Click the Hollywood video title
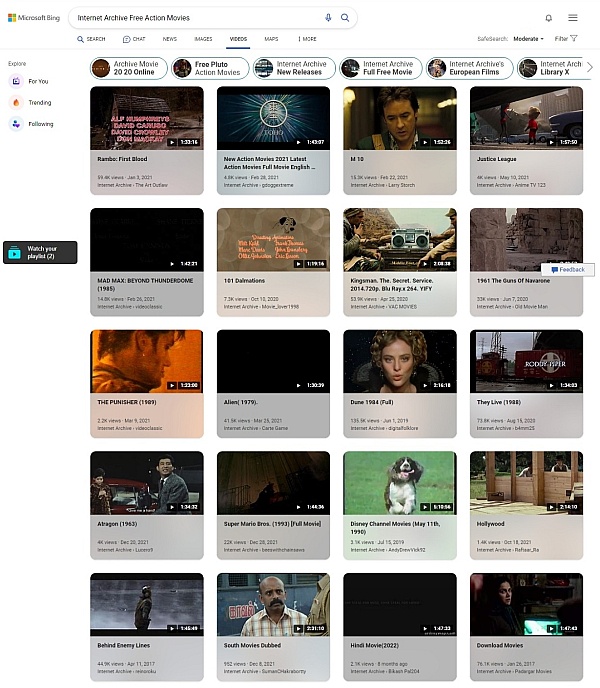This screenshot has width=600, height=688. [490, 523]
